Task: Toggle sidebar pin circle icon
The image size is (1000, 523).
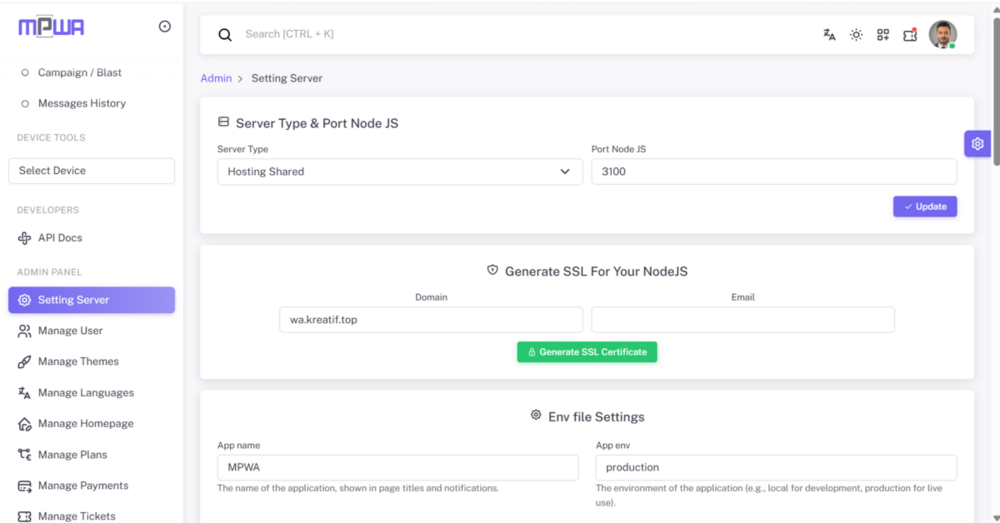Action: pyautogui.click(x=165, y=26)
